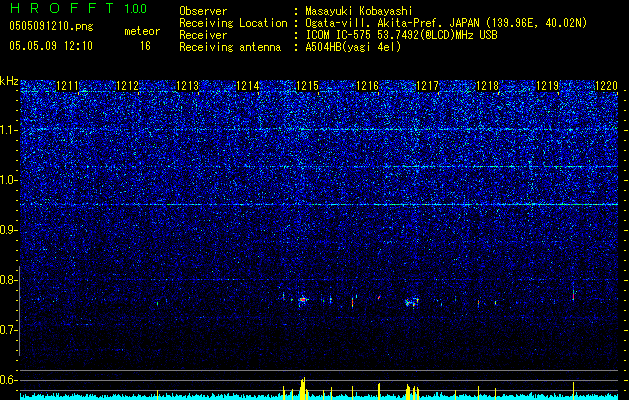Click the 0.9 frequency axis label
Viewport: 629px width, 400px height.
tap(8, 230)
